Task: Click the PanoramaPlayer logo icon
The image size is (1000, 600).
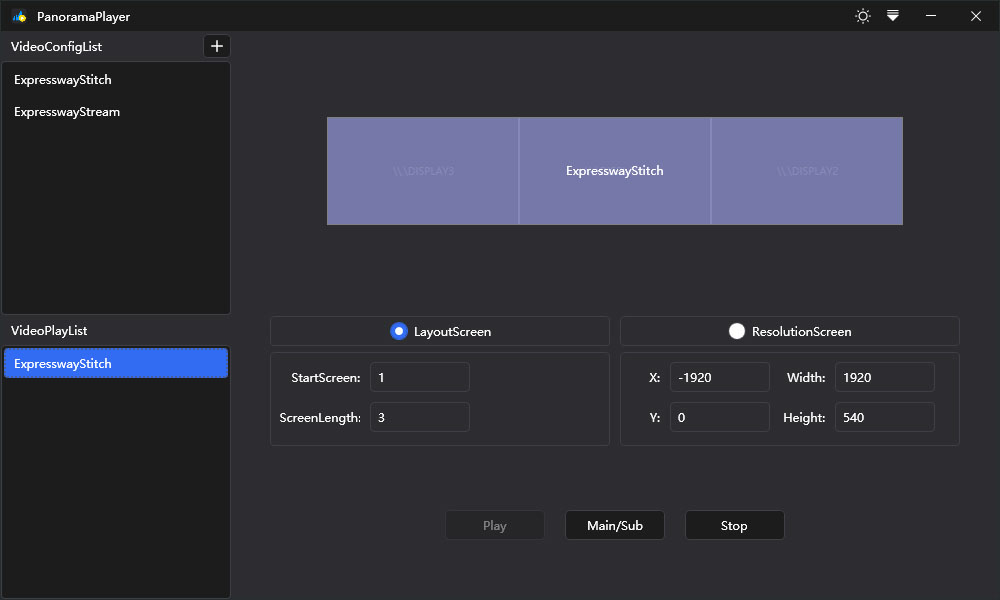Action: 19,16
